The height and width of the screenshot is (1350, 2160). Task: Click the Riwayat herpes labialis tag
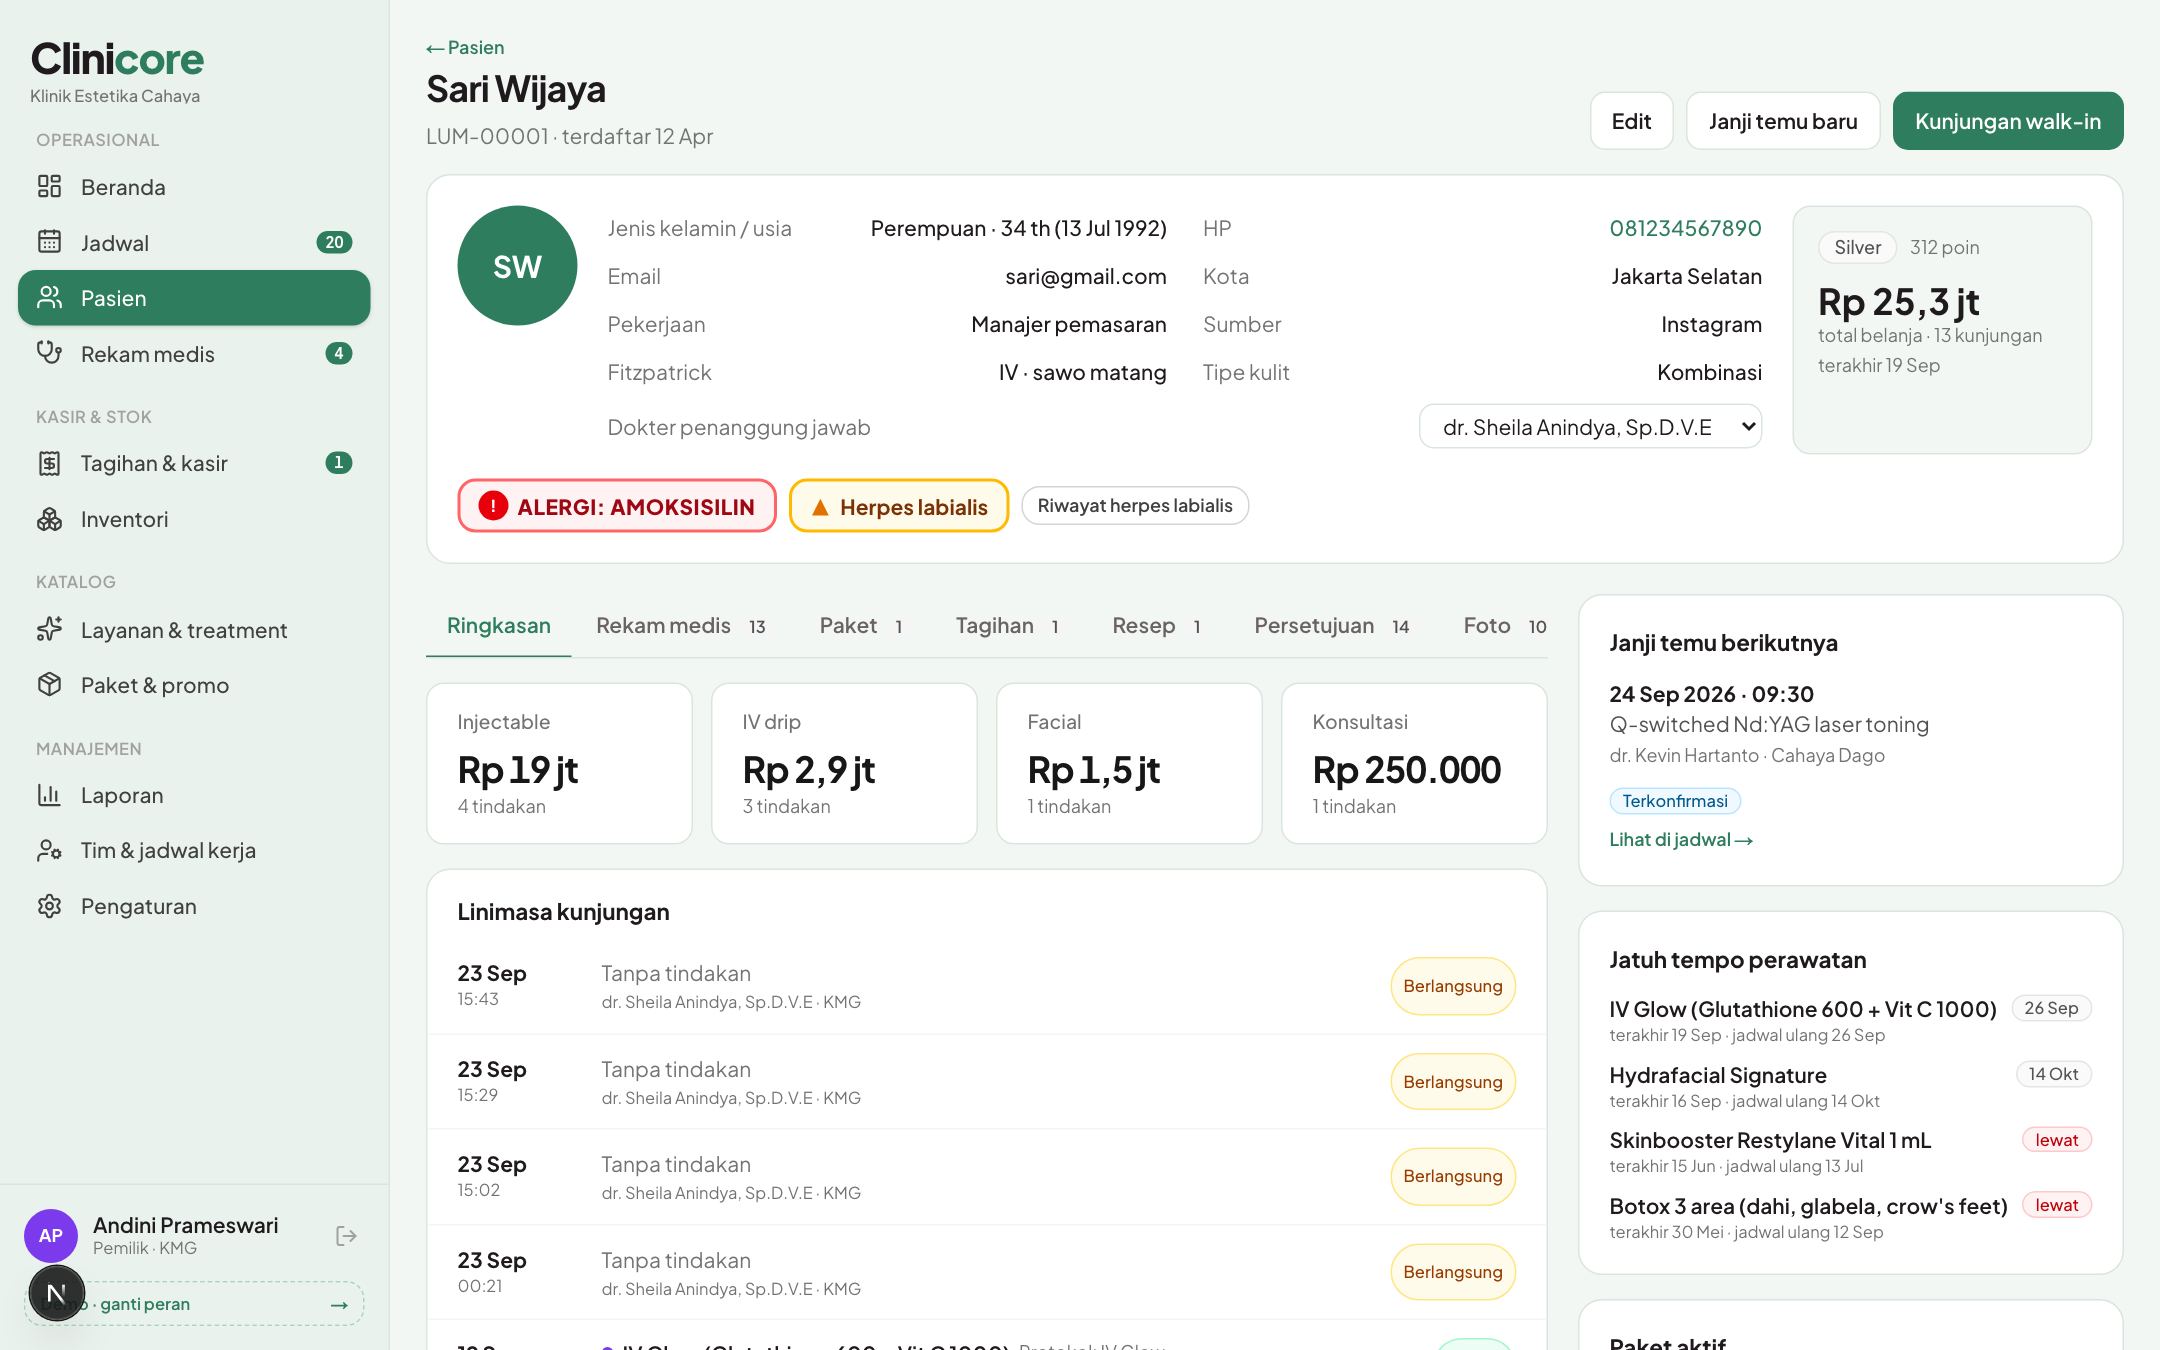1135,506
